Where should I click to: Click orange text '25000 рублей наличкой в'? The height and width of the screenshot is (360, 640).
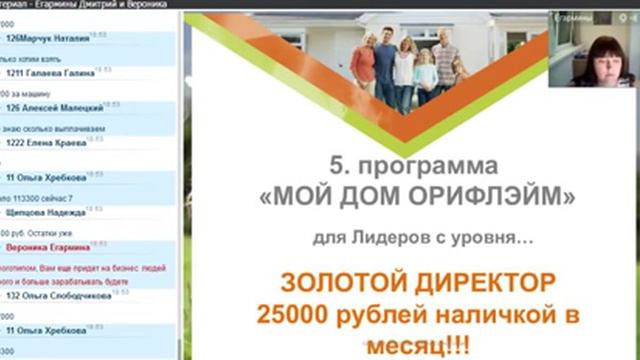(x=418, y=315)
